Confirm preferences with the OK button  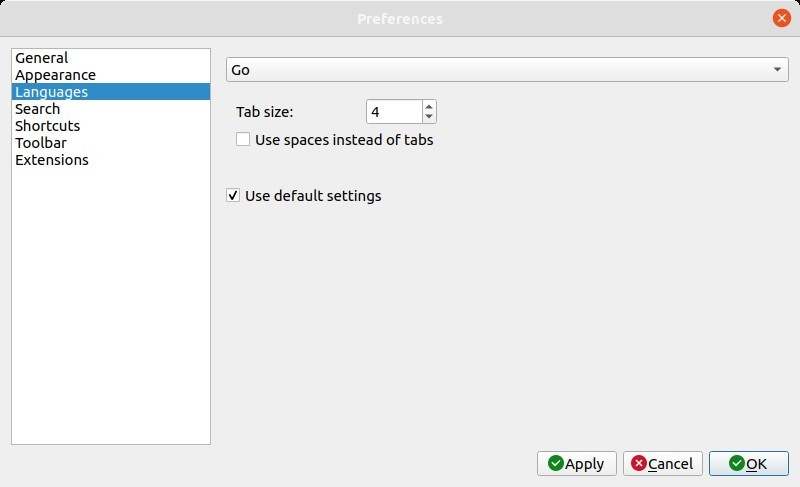point(748,463)
